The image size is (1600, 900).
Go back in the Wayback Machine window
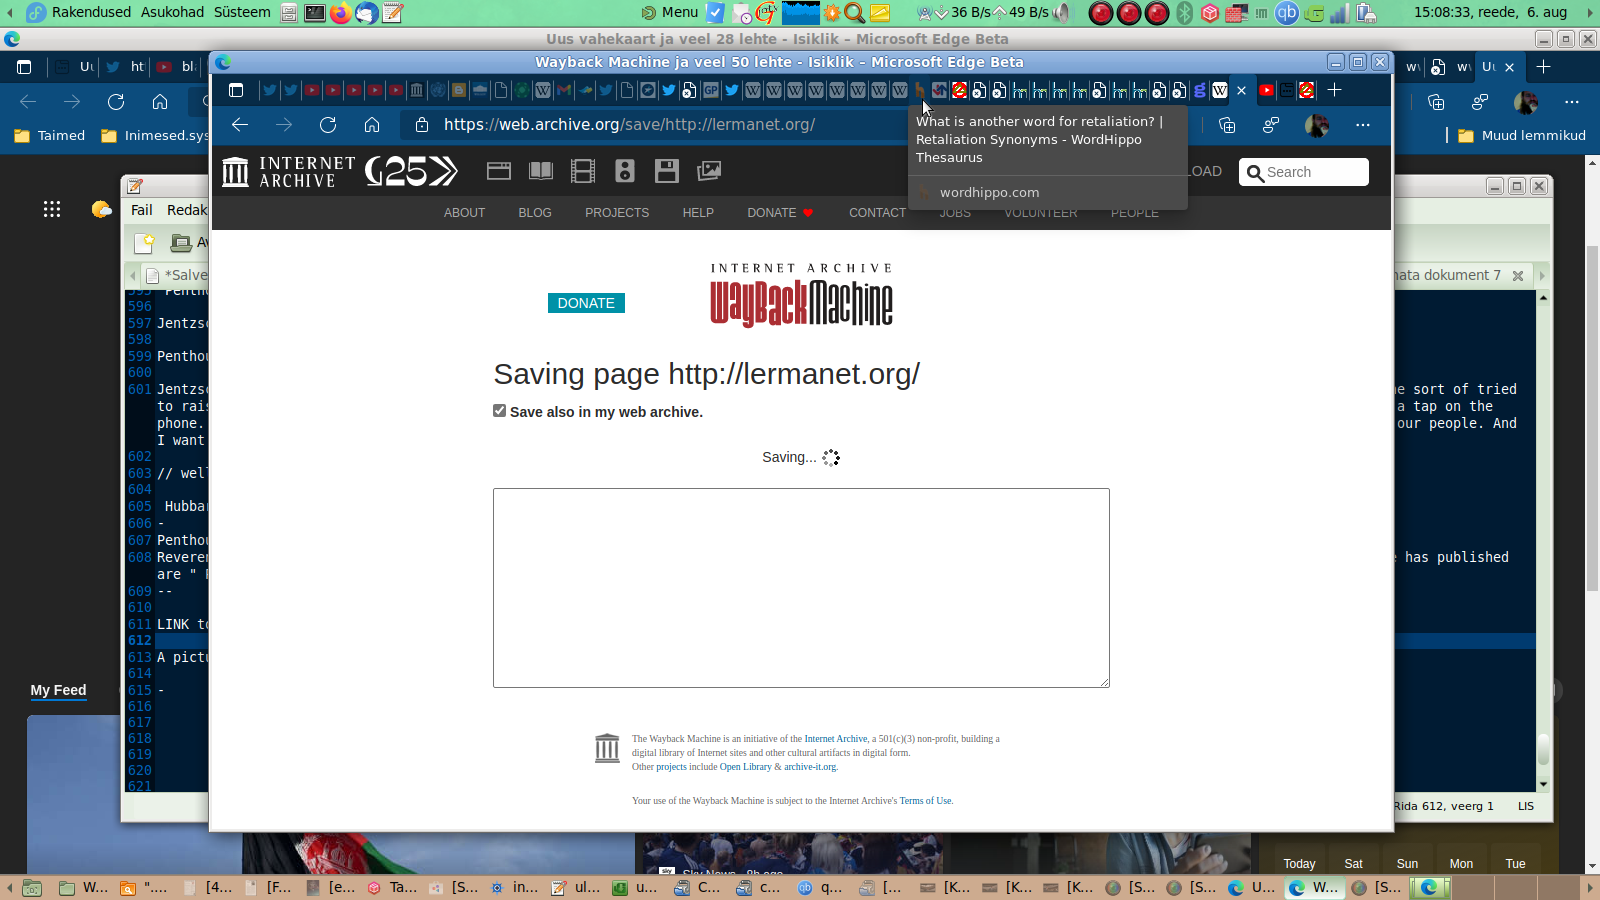pos(240,125)
